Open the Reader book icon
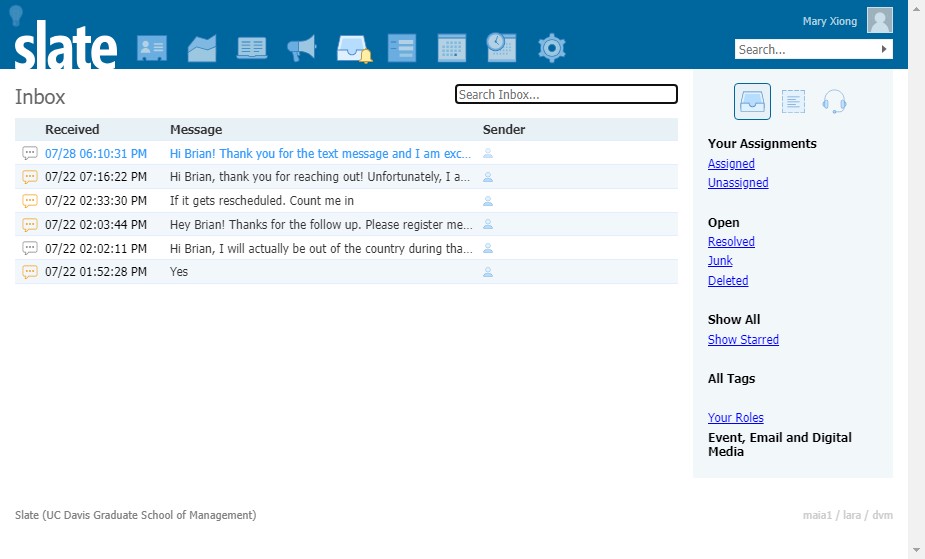Image resolution: width=925 pixels, height=559 pixels. pos(252,48)
